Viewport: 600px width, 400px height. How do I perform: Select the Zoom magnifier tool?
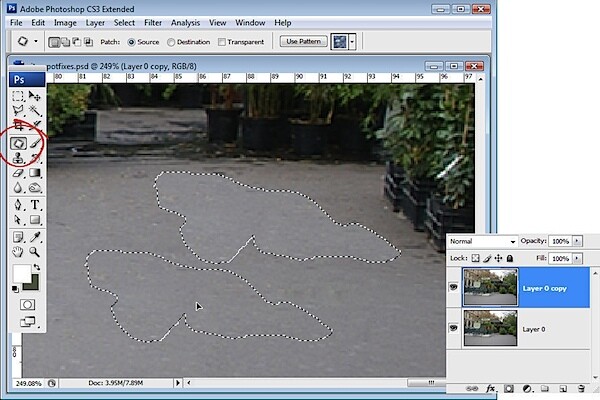coord(35,251)
